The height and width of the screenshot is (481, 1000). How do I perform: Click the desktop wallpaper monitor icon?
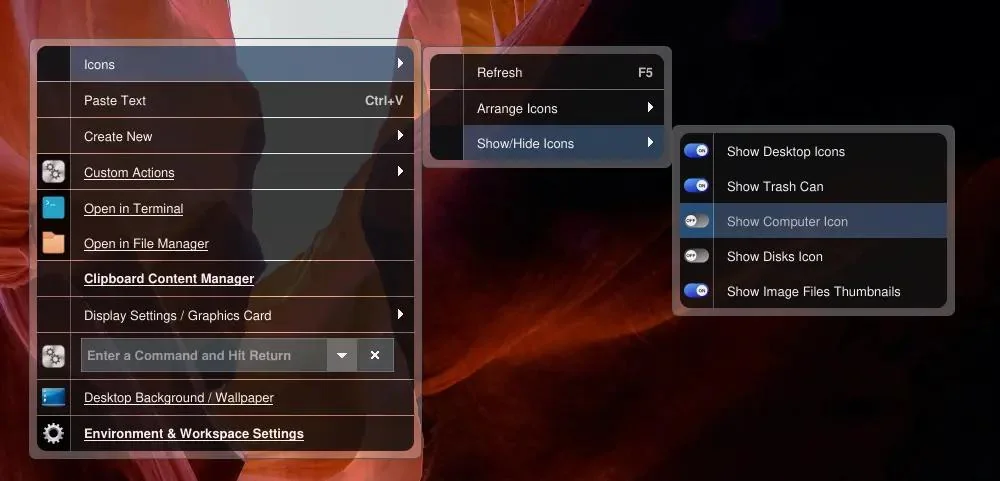(x=54, y=397)
